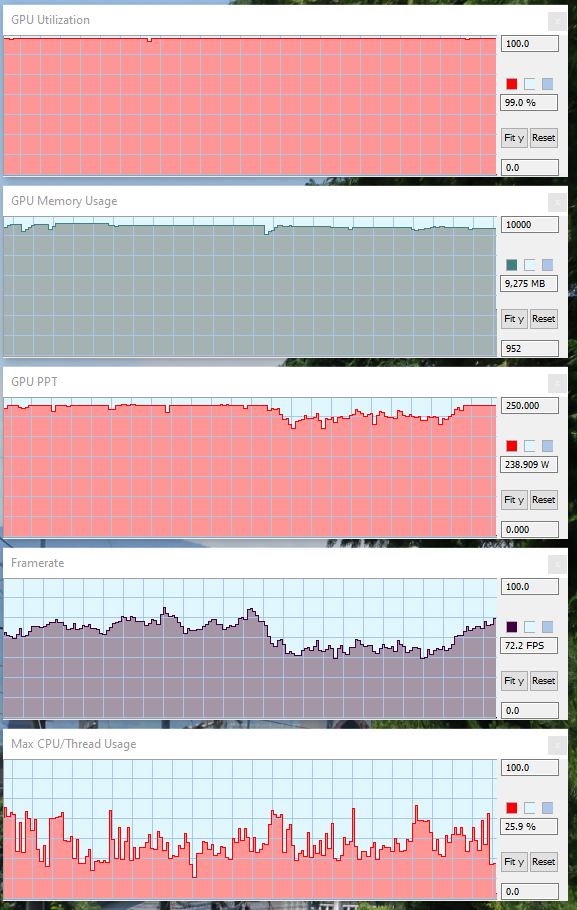Screen dimensions: 577x910
Task: Edit GPU Memory Usage min field 952
Action: [x=529, y=349]
